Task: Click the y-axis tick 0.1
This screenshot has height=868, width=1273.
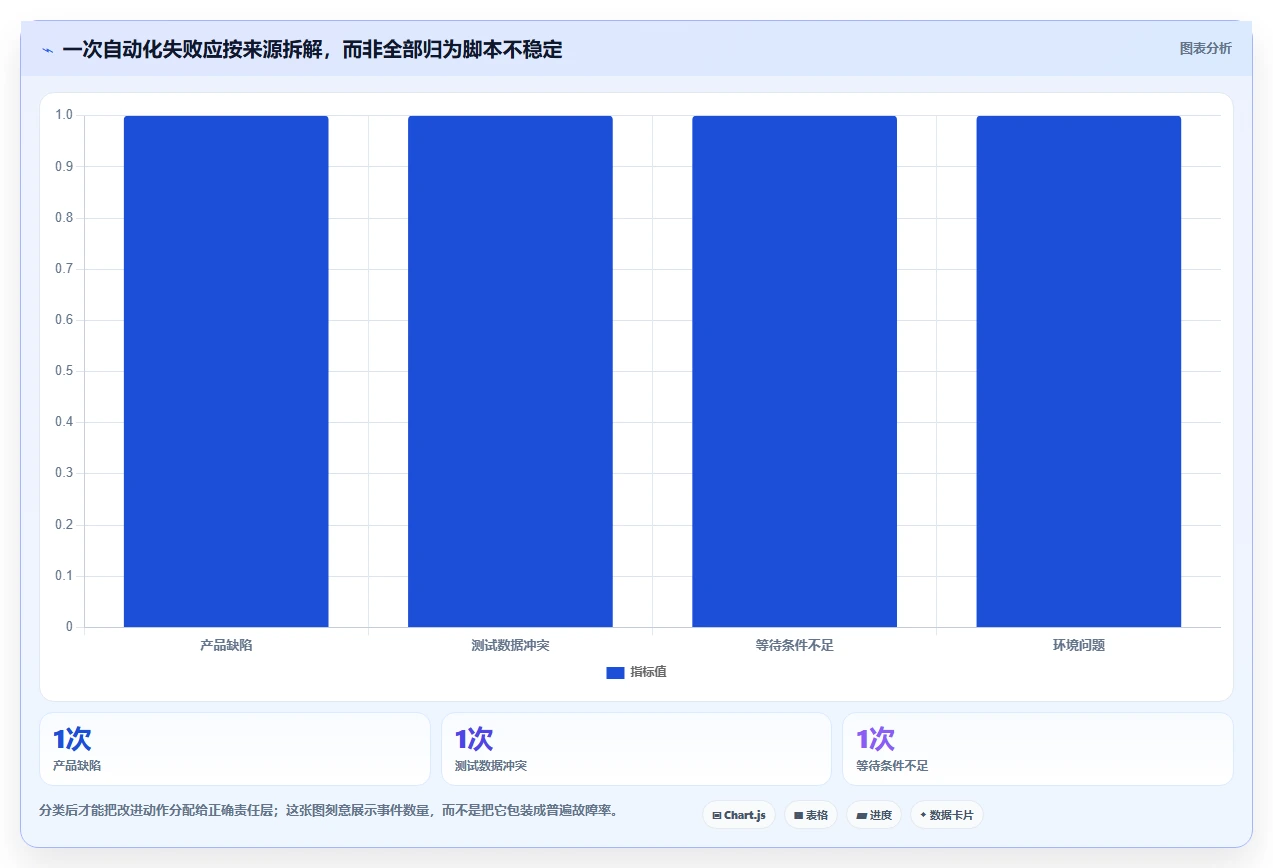Action: (x=64, y=576)
